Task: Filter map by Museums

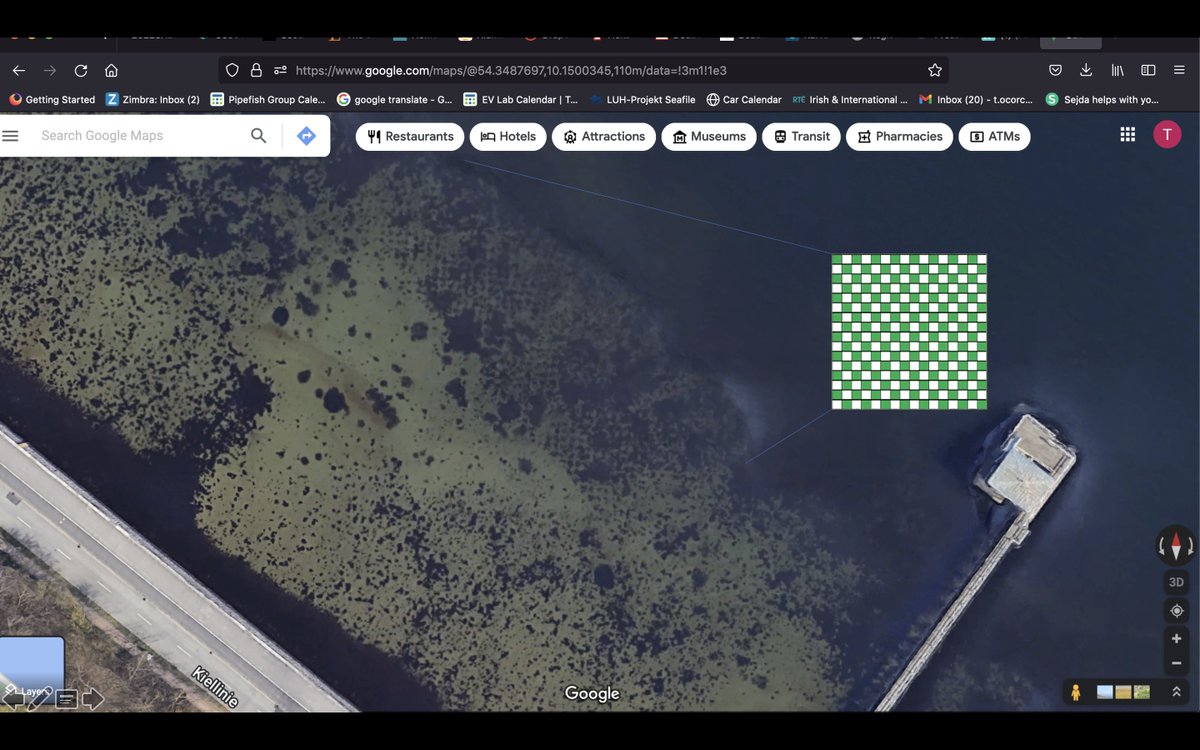Action: pos(709,136)
